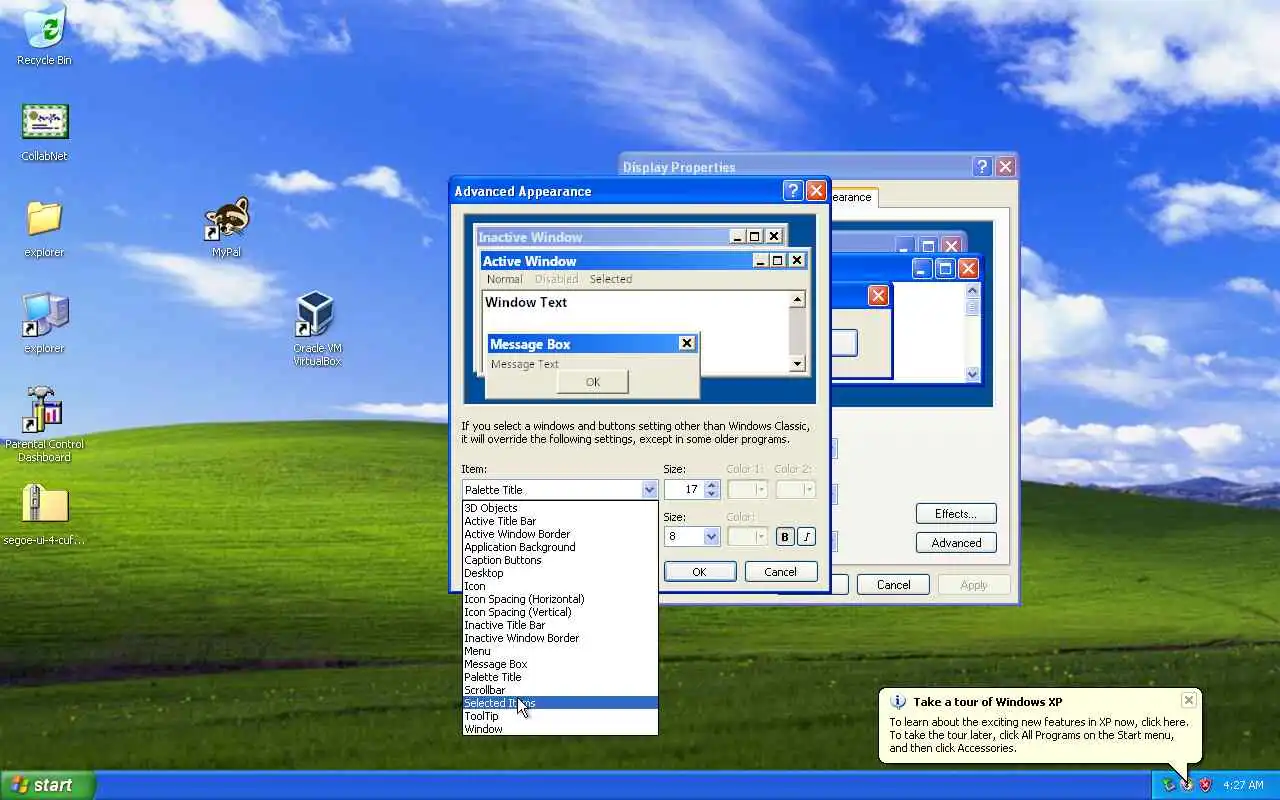Collapse the Item dropdown via its arrow
1280x800 pixels.
pyautogui.click(x=649, y=490)
